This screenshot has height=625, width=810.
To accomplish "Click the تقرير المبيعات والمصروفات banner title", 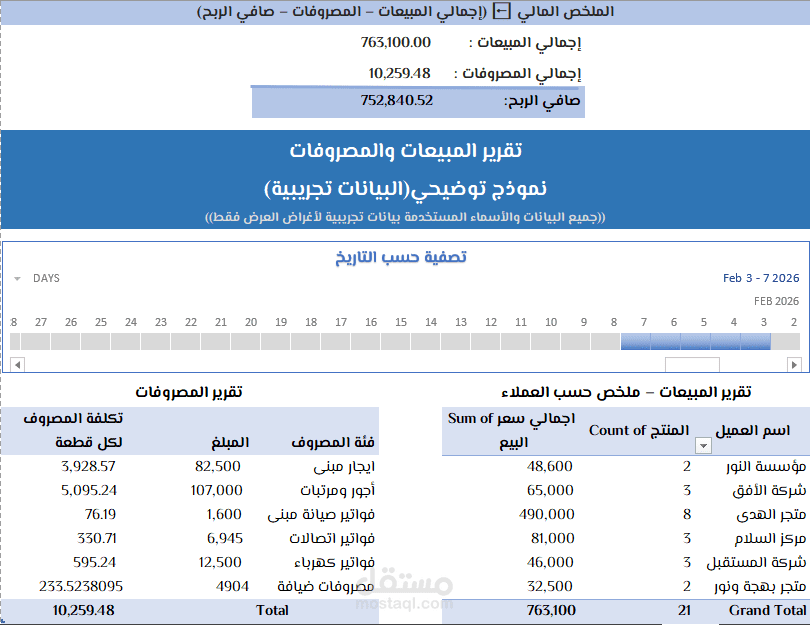I will 406,150.
